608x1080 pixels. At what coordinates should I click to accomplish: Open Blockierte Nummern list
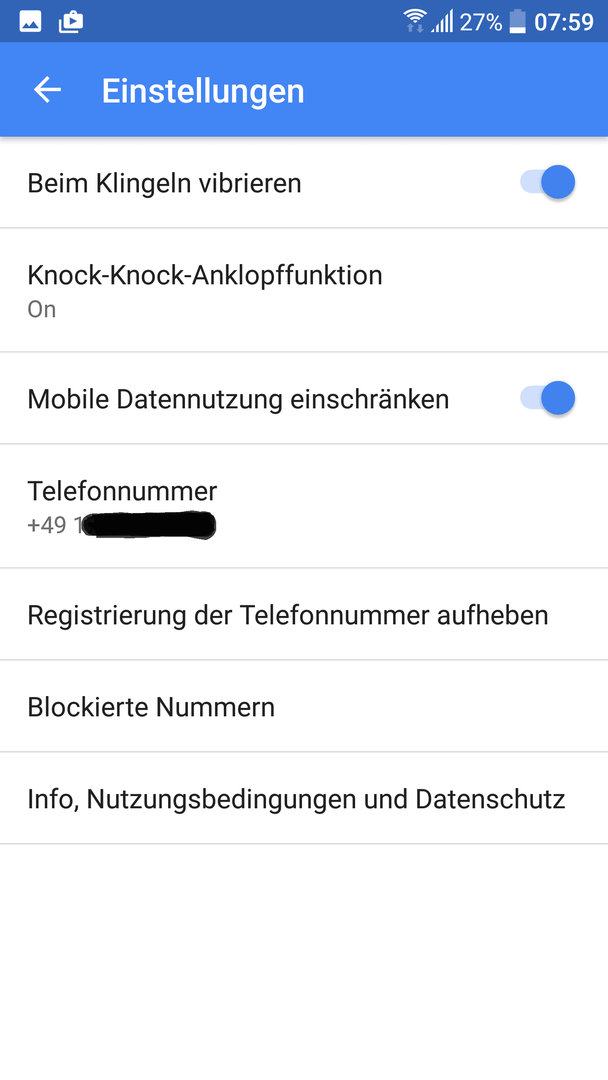(x=304, y=707)
